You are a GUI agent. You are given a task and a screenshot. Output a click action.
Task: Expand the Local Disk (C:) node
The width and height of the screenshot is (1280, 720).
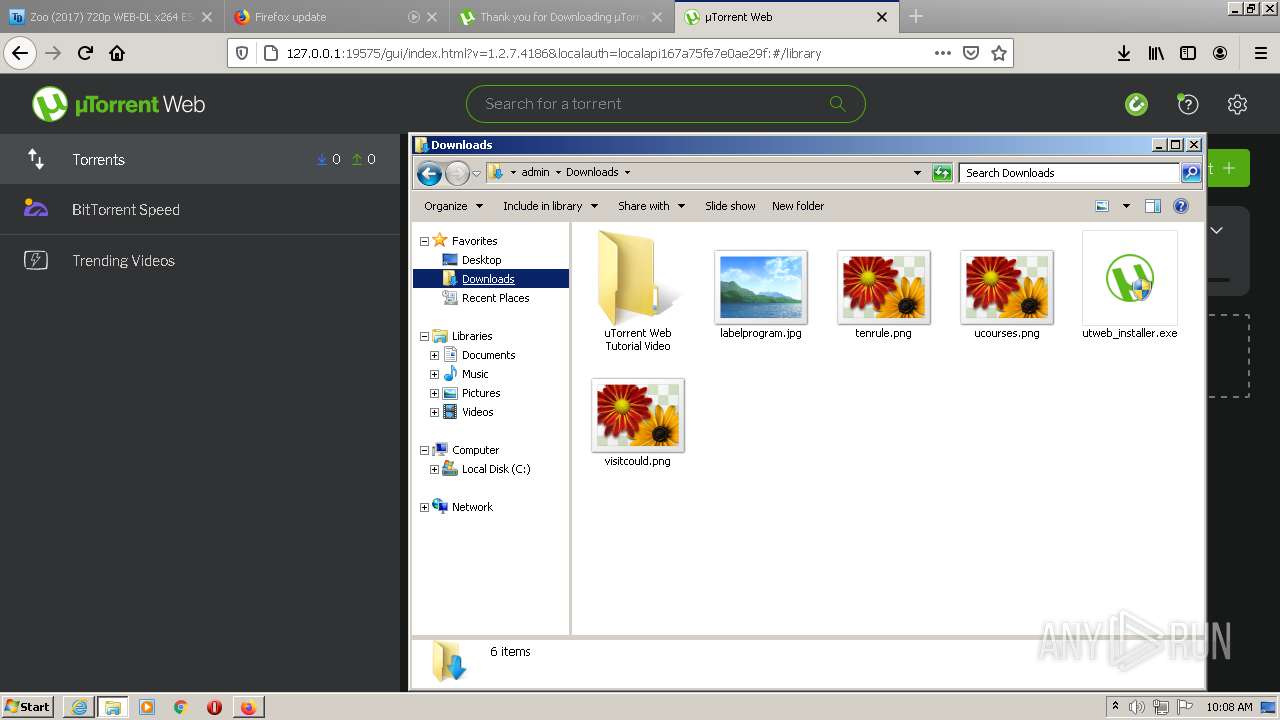pos(434,469)
